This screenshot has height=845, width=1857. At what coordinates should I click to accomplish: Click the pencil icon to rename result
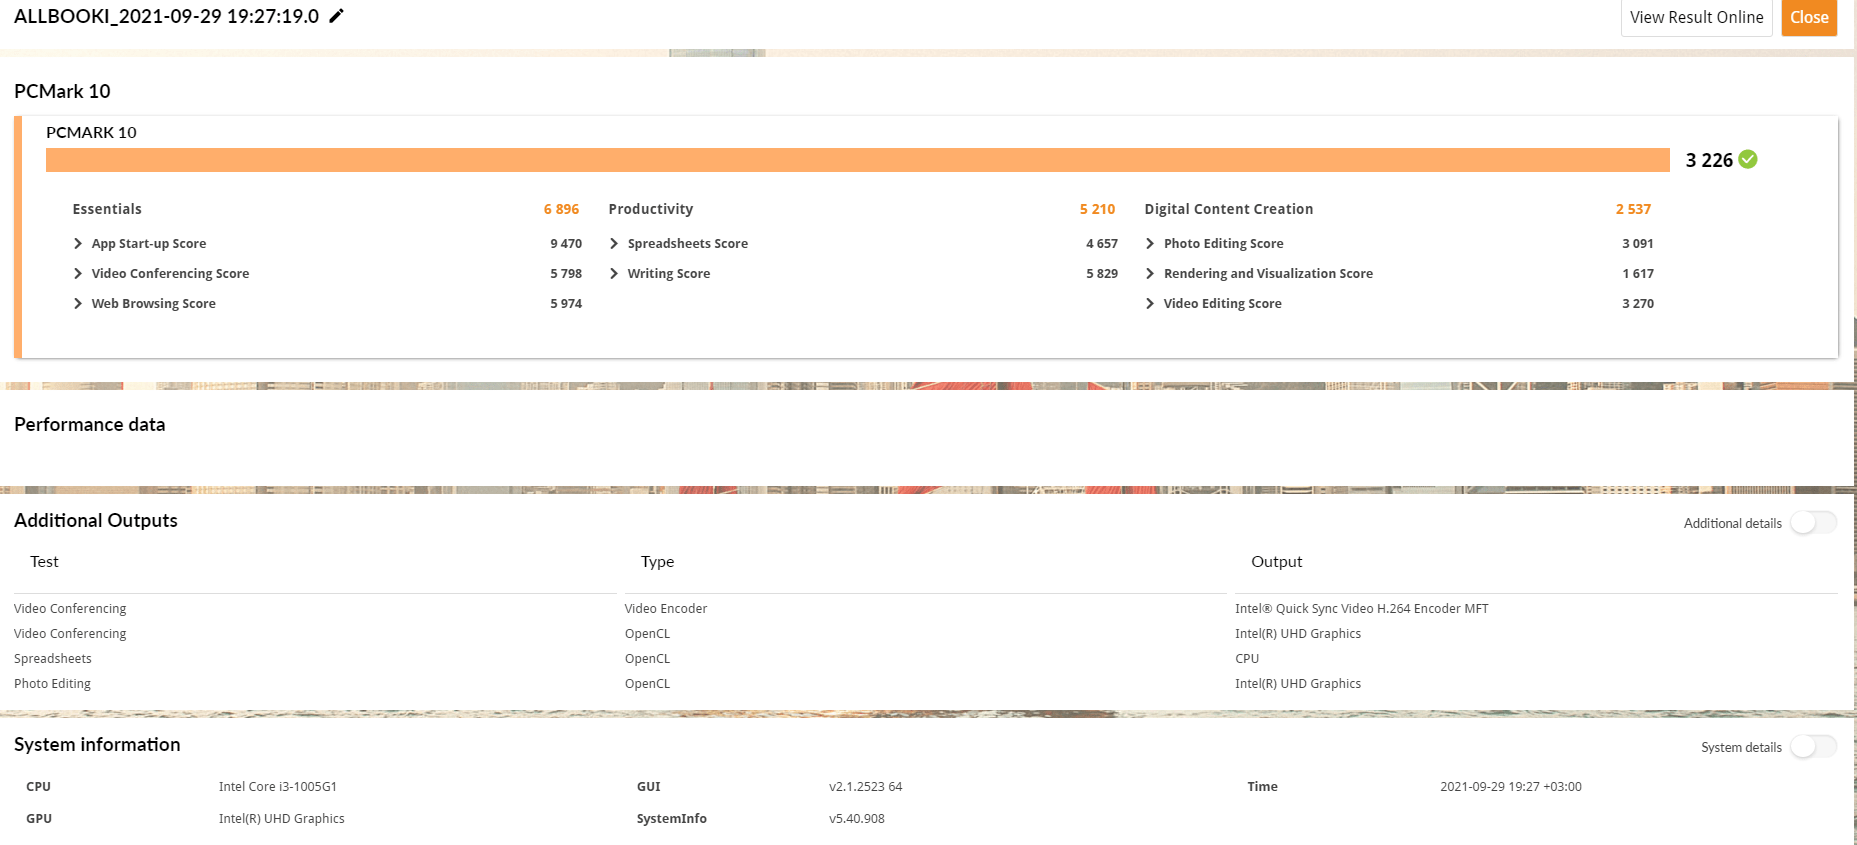(x=337, y=16)
